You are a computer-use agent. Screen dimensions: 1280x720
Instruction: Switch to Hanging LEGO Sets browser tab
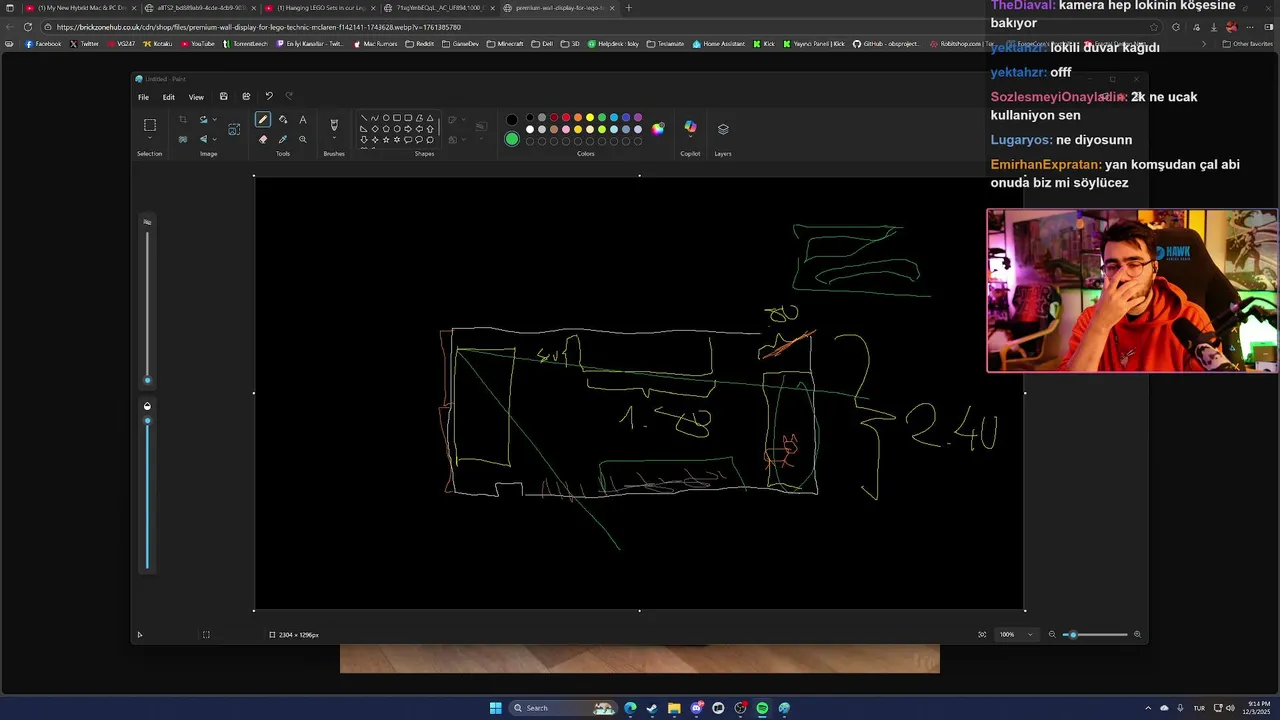[x=320, y=8]
